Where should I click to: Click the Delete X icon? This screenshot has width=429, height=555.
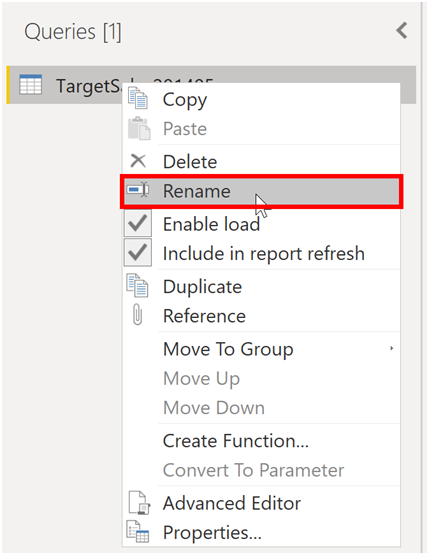click(x=138, y=161)
